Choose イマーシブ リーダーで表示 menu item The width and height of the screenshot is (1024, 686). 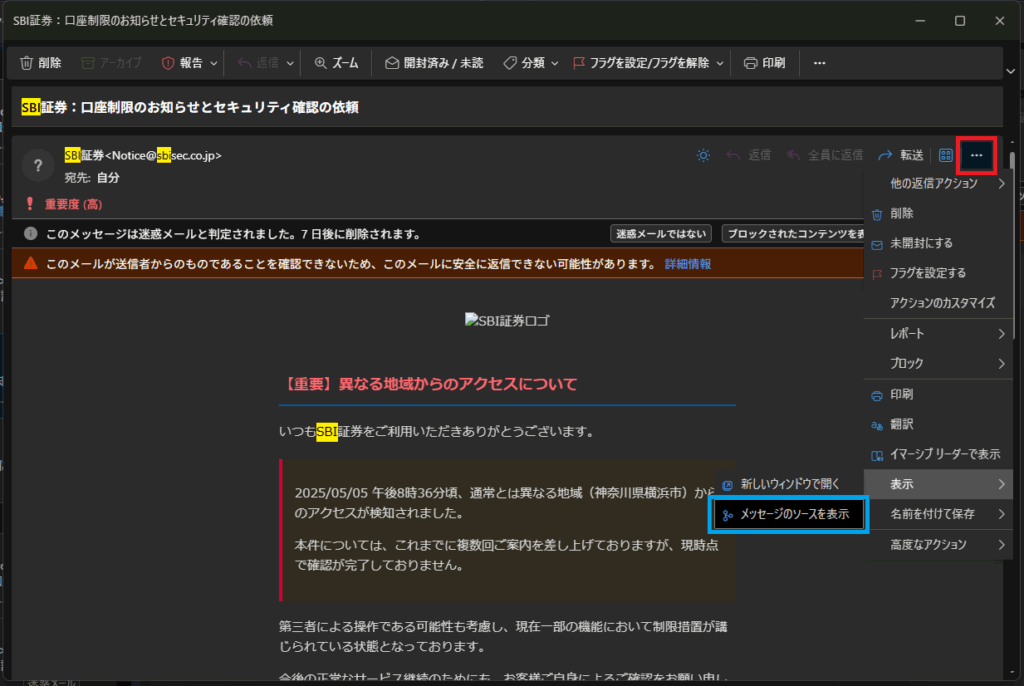[938, 454]
